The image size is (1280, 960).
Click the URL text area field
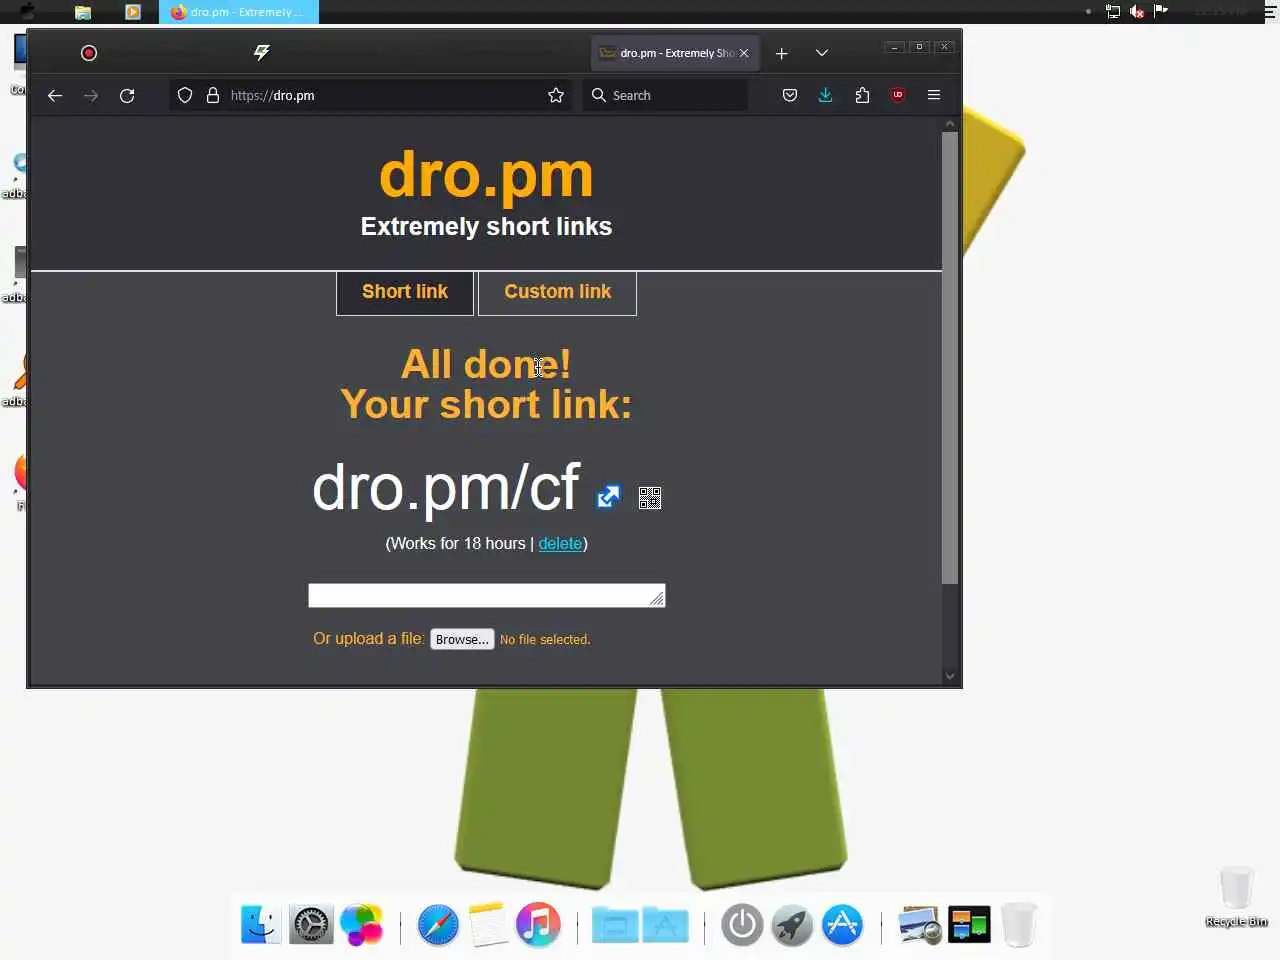click(x=487, y=596)
